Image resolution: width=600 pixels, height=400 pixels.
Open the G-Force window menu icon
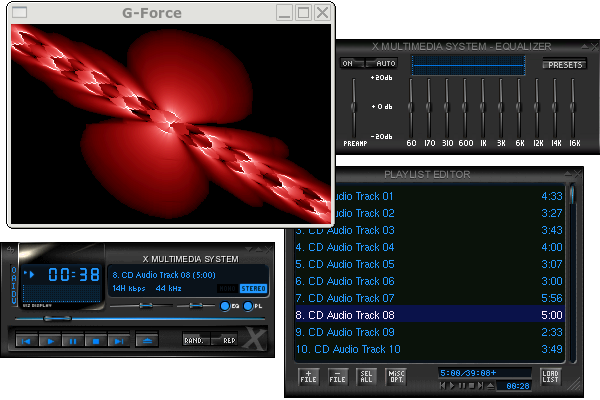[x=20, y=13]
